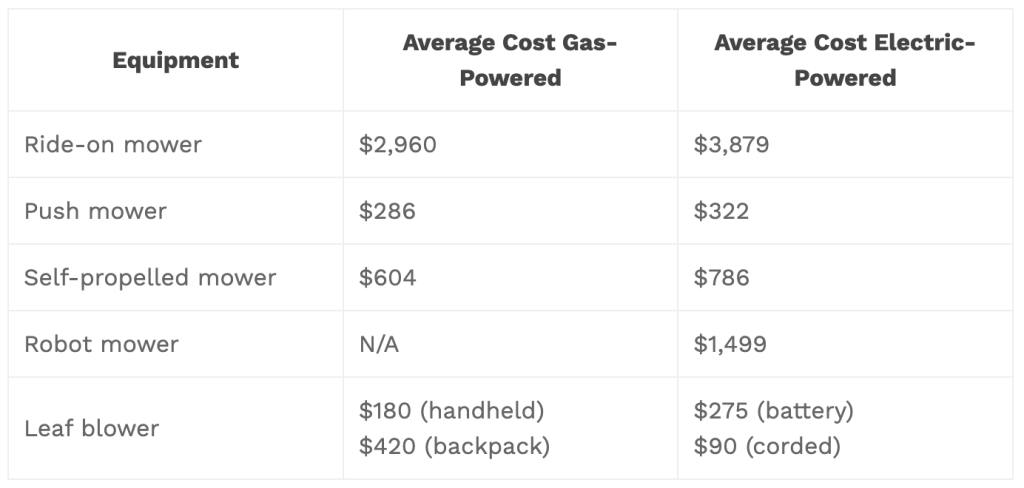The height and width of the screenshot is (488, 1024).
Task: Select the Ride-on mower row label
Action: point(113,144)
